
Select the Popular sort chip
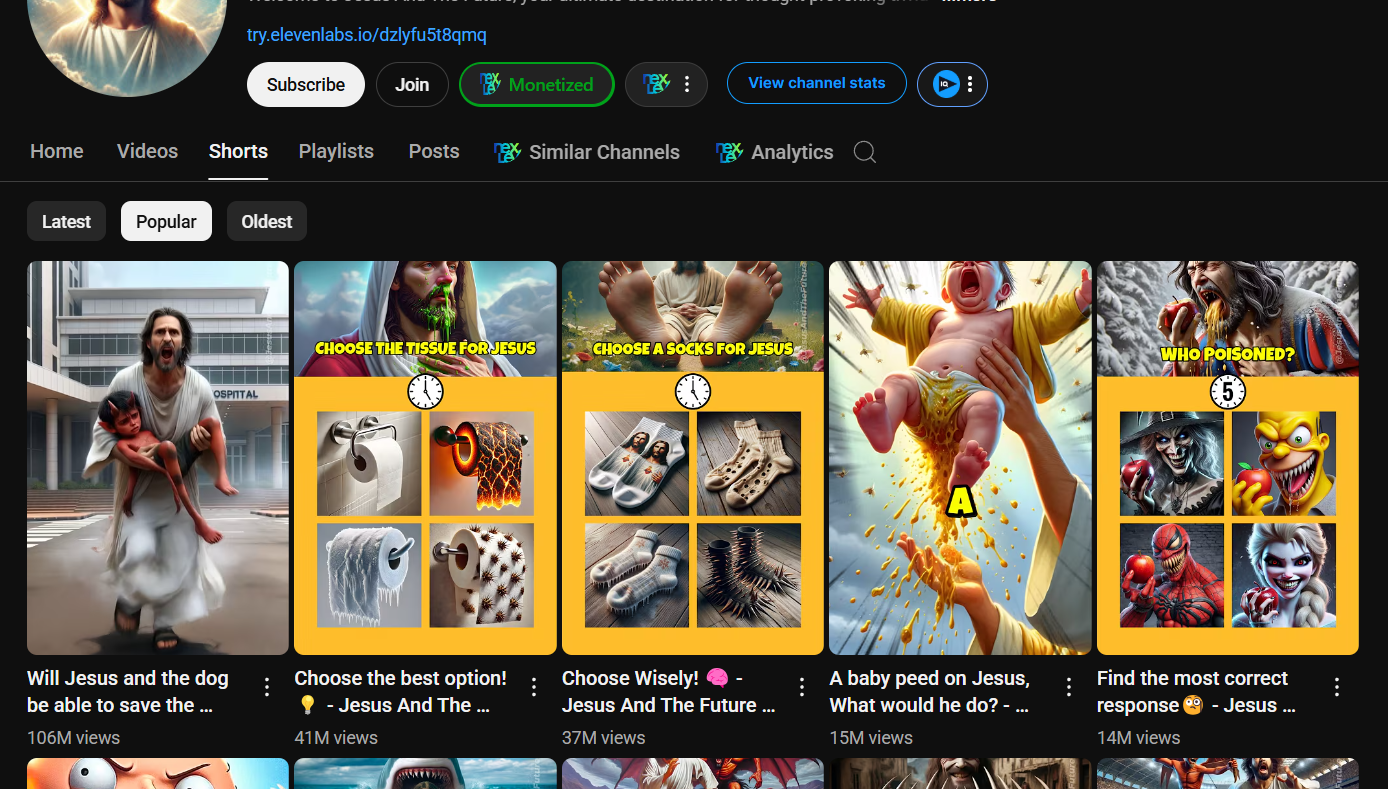(x=166, y=221)
